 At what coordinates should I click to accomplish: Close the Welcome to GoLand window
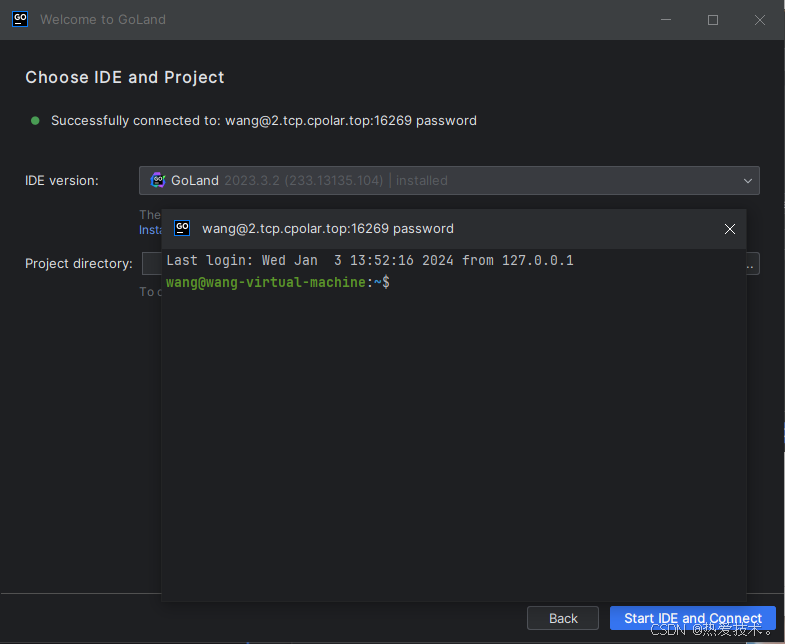click(759, 20)
